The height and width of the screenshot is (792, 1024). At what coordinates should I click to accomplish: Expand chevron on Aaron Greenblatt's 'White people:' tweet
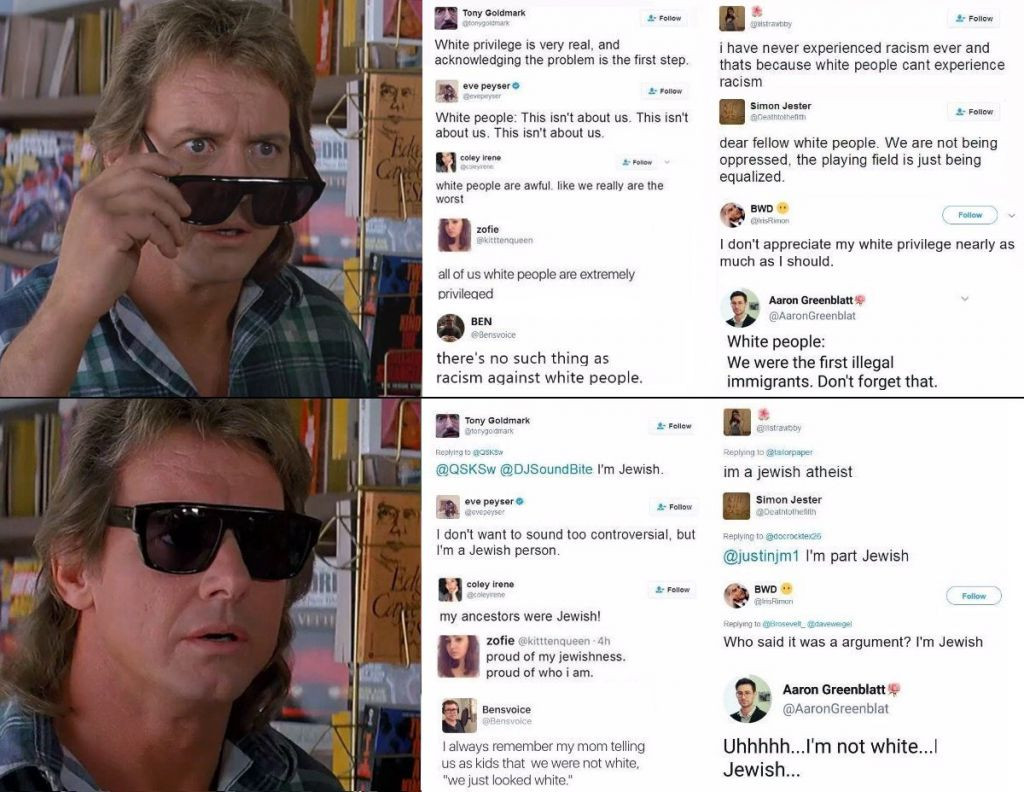(x=965, y=299)
